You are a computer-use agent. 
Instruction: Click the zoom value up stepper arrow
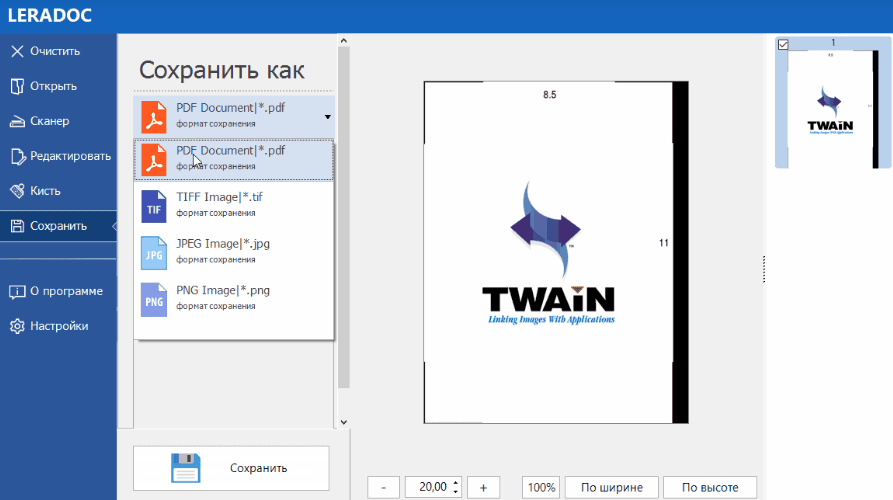456,482
